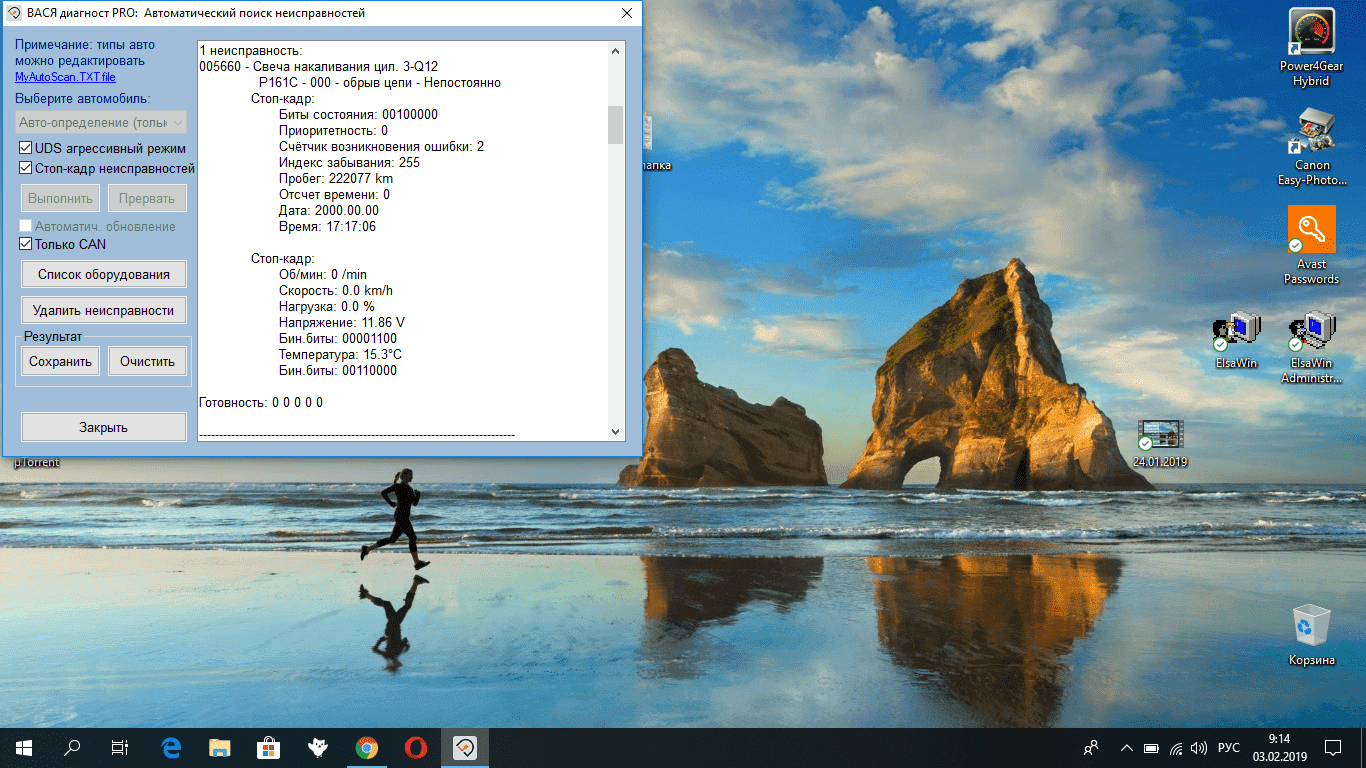Image resolution: width=1366 pixels, height=768 pixels.
Task: Click '1 неисправность:' header line
Action: [251, 50]
